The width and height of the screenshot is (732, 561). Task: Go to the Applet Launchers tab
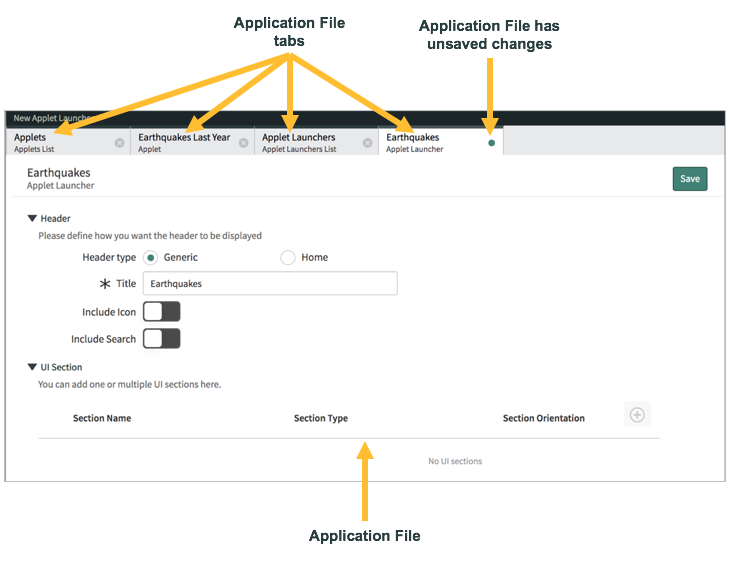pyautogui.click(x=305, y=142)
